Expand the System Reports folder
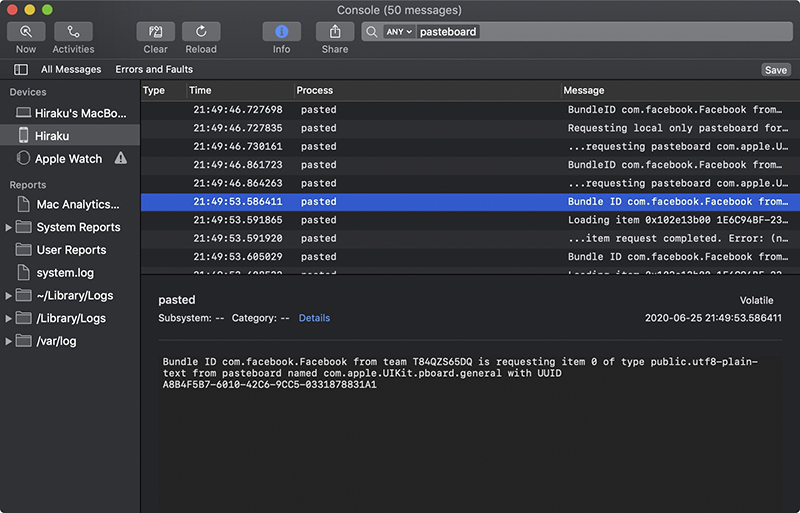This screenshot has height=513, width=800. point(8,227)
